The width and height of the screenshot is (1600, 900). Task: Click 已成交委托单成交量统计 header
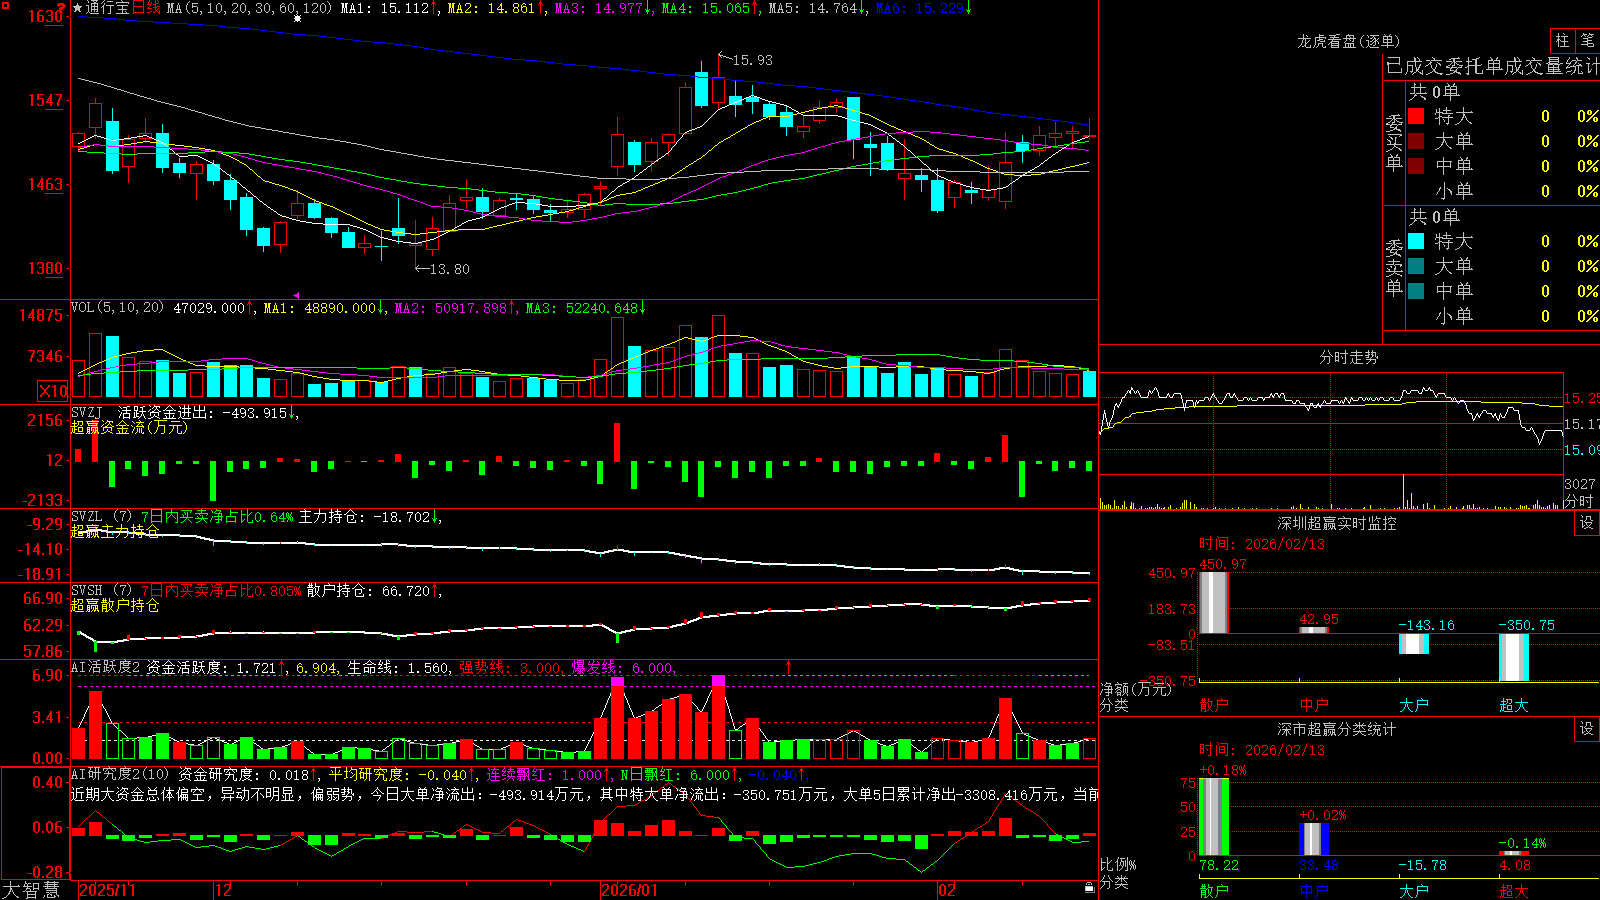[1492, 66]
